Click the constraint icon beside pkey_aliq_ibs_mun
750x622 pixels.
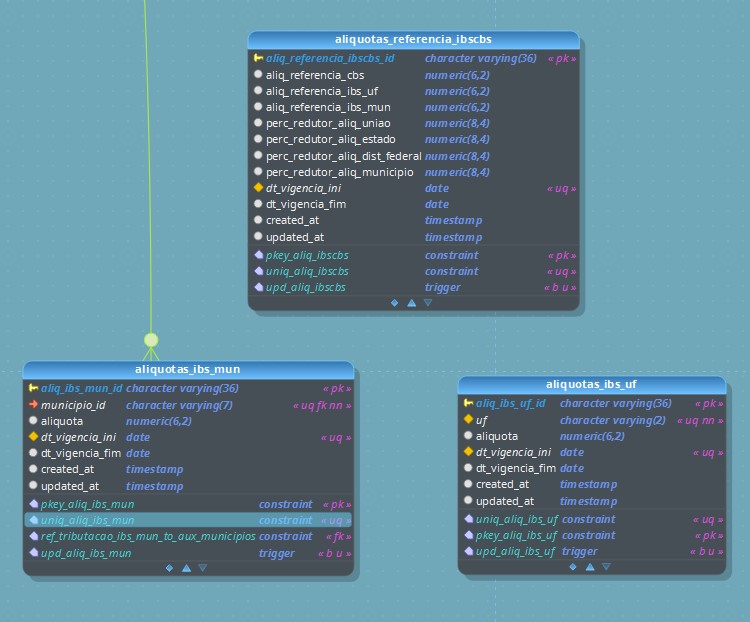point(33,504)
